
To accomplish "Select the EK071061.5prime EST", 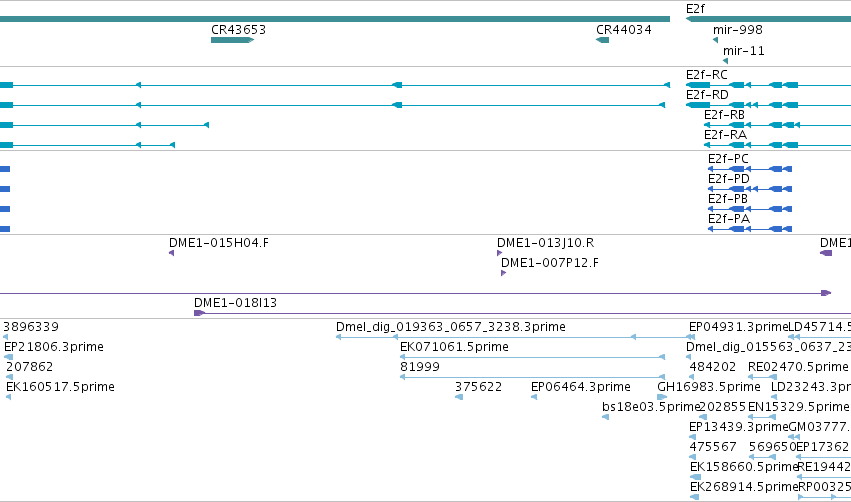I will (532, 357).
